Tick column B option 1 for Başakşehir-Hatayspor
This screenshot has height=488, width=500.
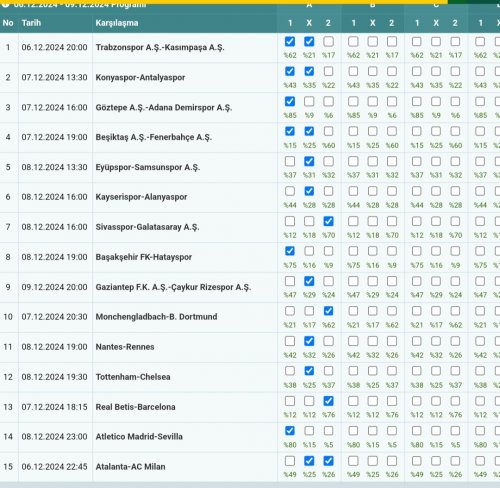(x=353, y=251)
